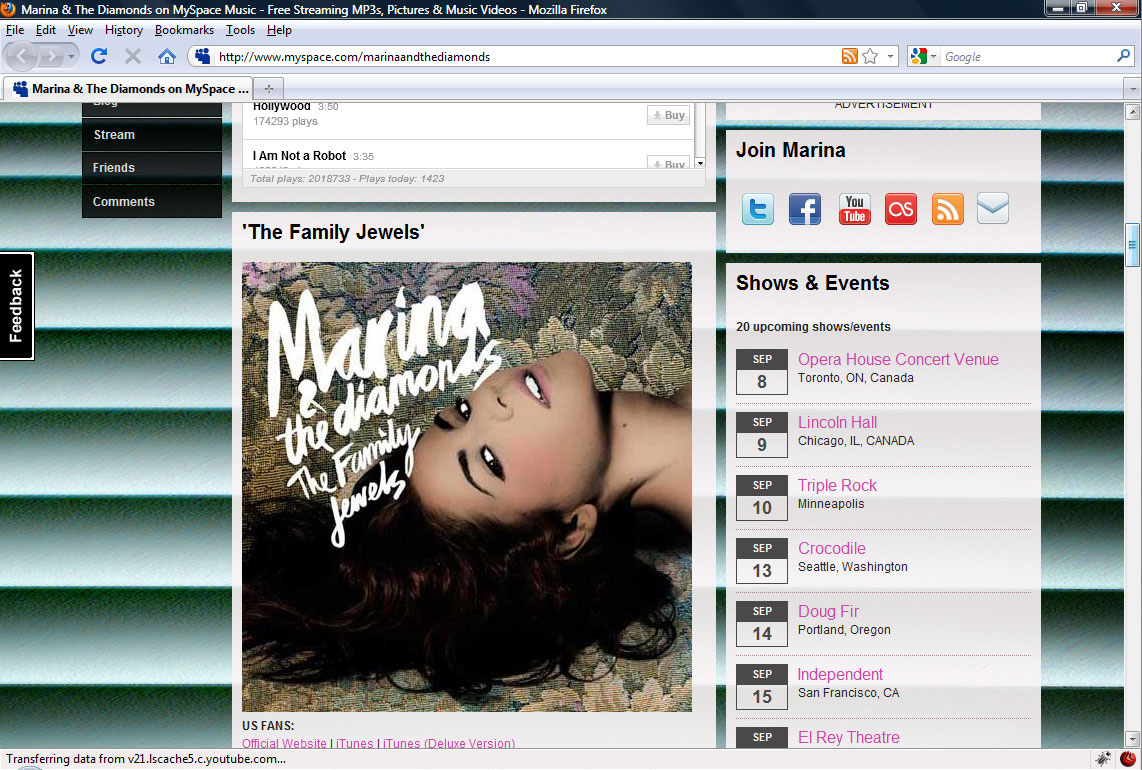Subscribe via RSS icon in address bar
1142x770 pixels.
(x=849, y=56)
